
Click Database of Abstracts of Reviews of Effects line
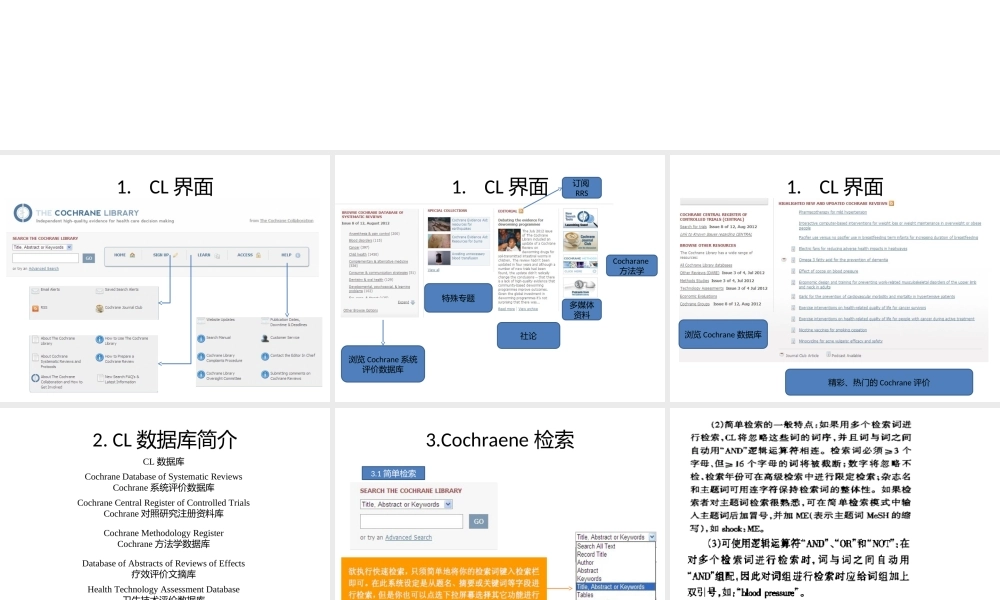163,564
